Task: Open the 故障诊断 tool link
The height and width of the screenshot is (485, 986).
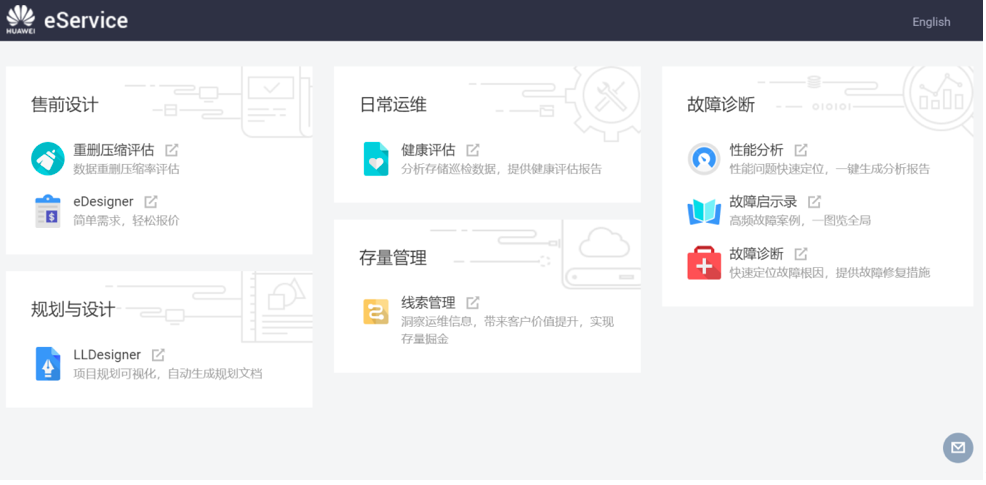Action: [x=756, y=254]
